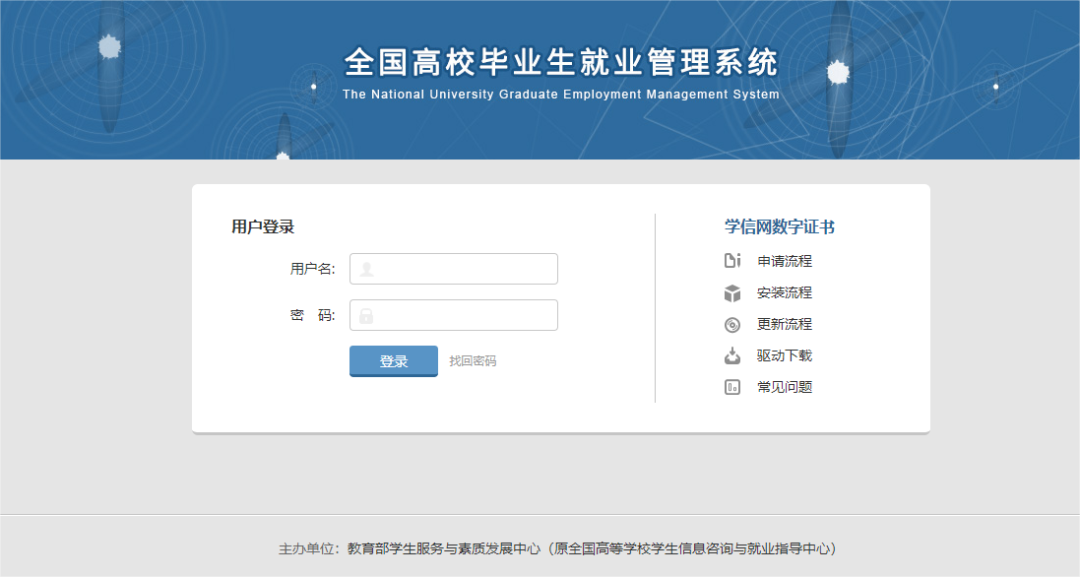The width and height of the screenshot is (1080, 577).
Task: Click the 教育部学生服务与素质发展中心 footer text
Action: (444, 549)
